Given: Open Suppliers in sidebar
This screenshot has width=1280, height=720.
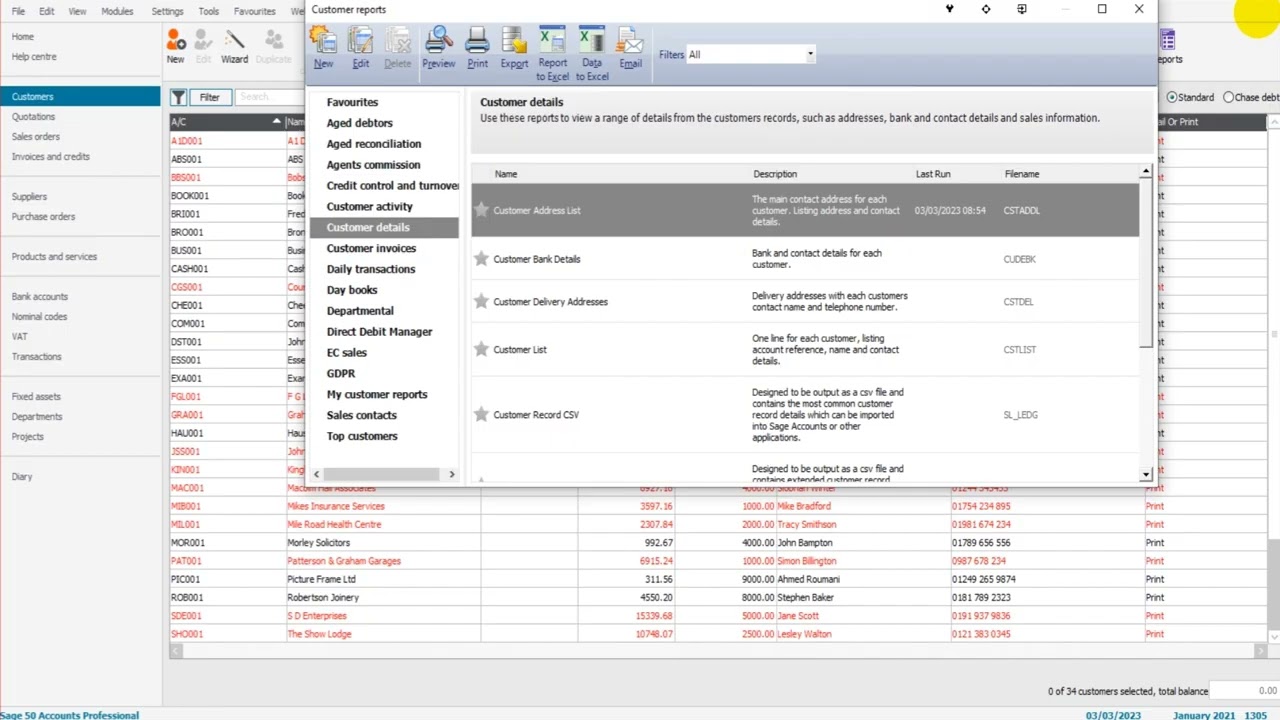Looking at the screenshot, I should tap(29, 197).
